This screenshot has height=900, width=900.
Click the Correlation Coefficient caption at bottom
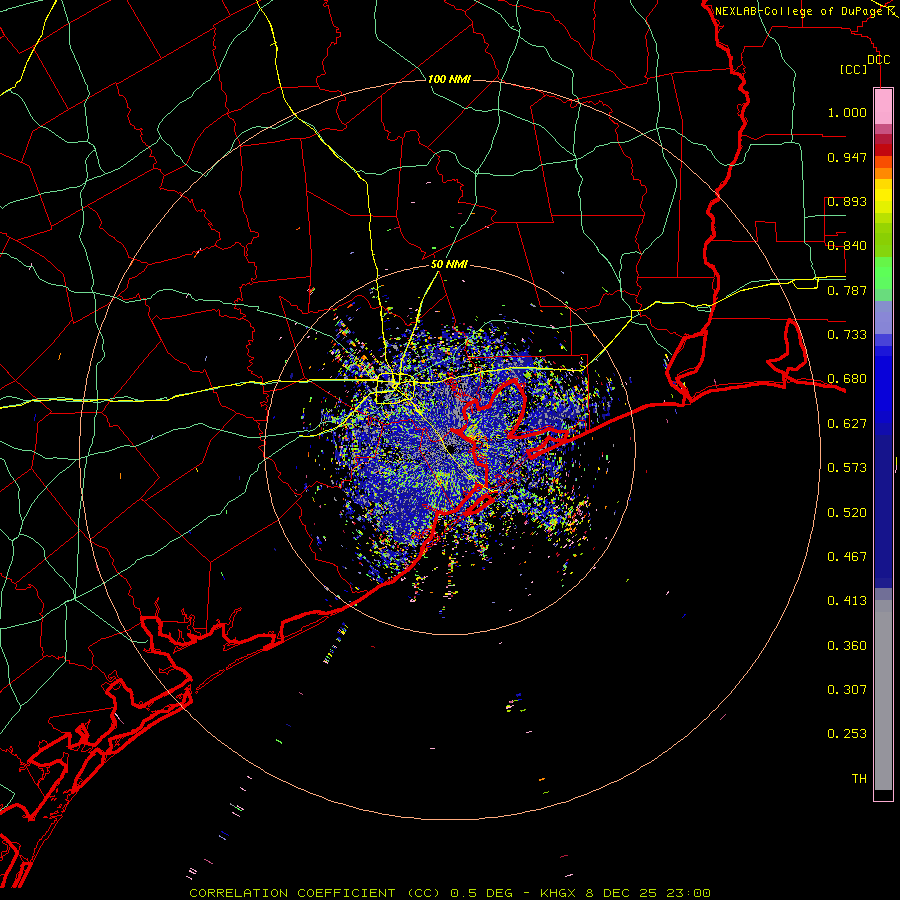tap(450, 893)
